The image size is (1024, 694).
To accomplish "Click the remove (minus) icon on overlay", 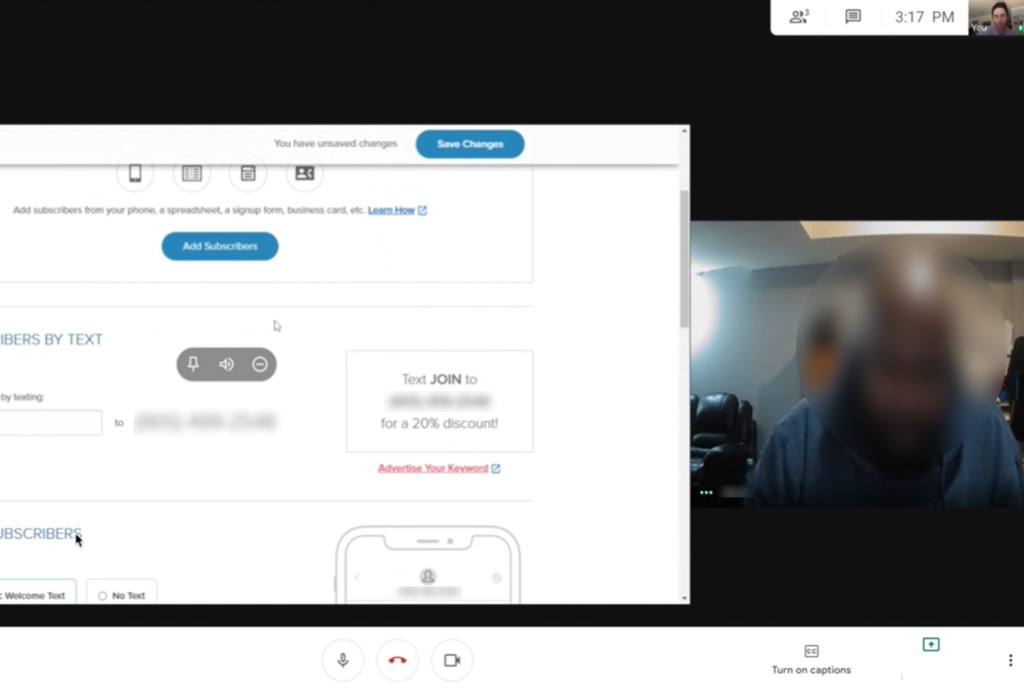I will (260, 364).
